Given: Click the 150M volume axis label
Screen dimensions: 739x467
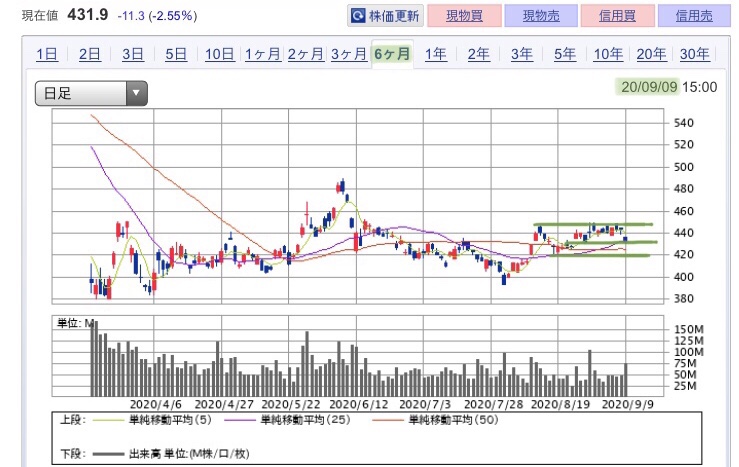Looking at the screenshot, I should (689, 329).
